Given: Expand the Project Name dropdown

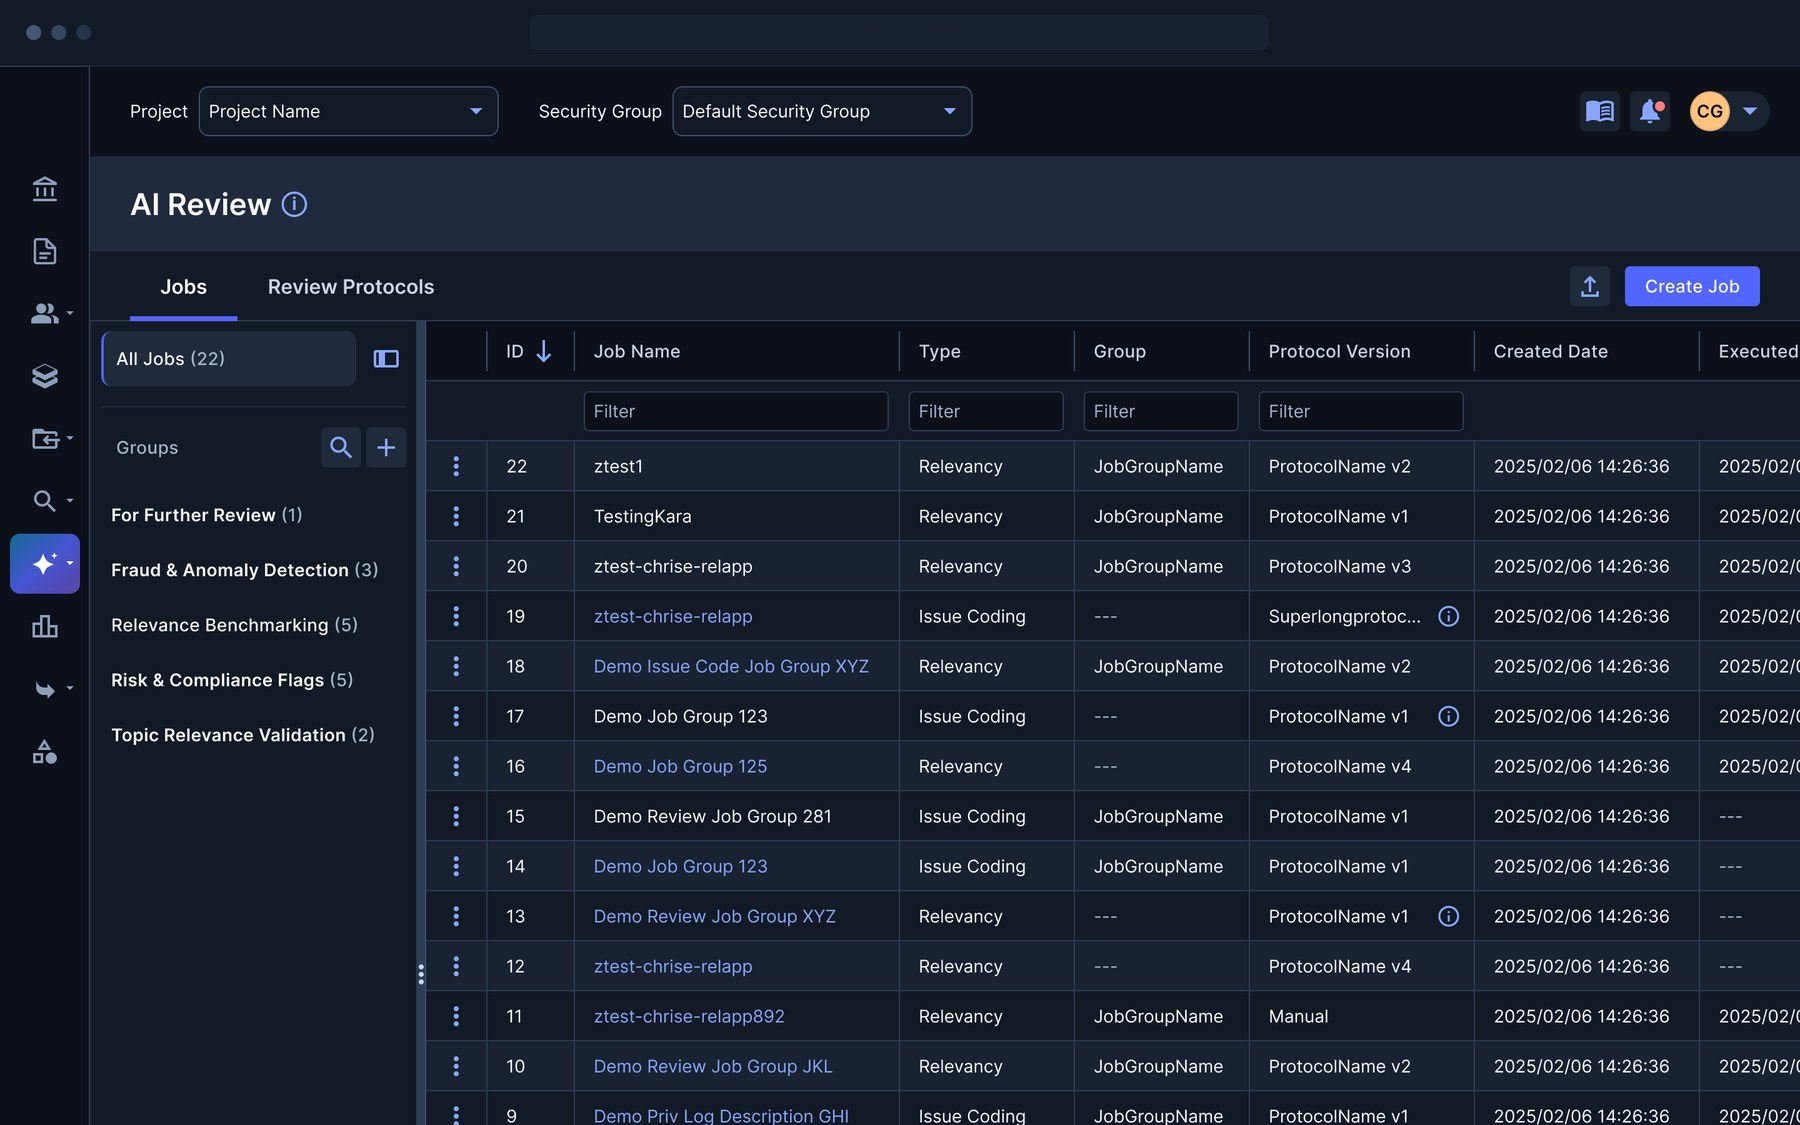Looking at the screenshot, I should point(348,111).
